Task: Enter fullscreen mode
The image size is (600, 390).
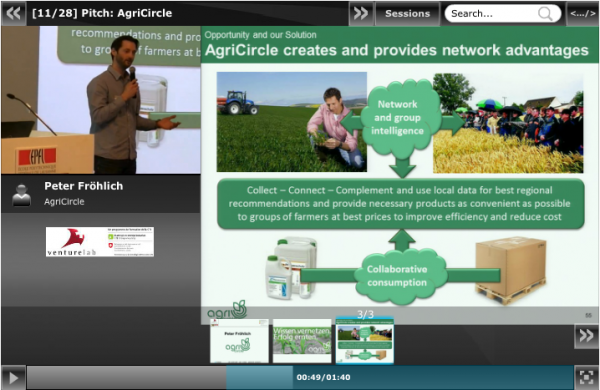Action: [x=586, y=377]
